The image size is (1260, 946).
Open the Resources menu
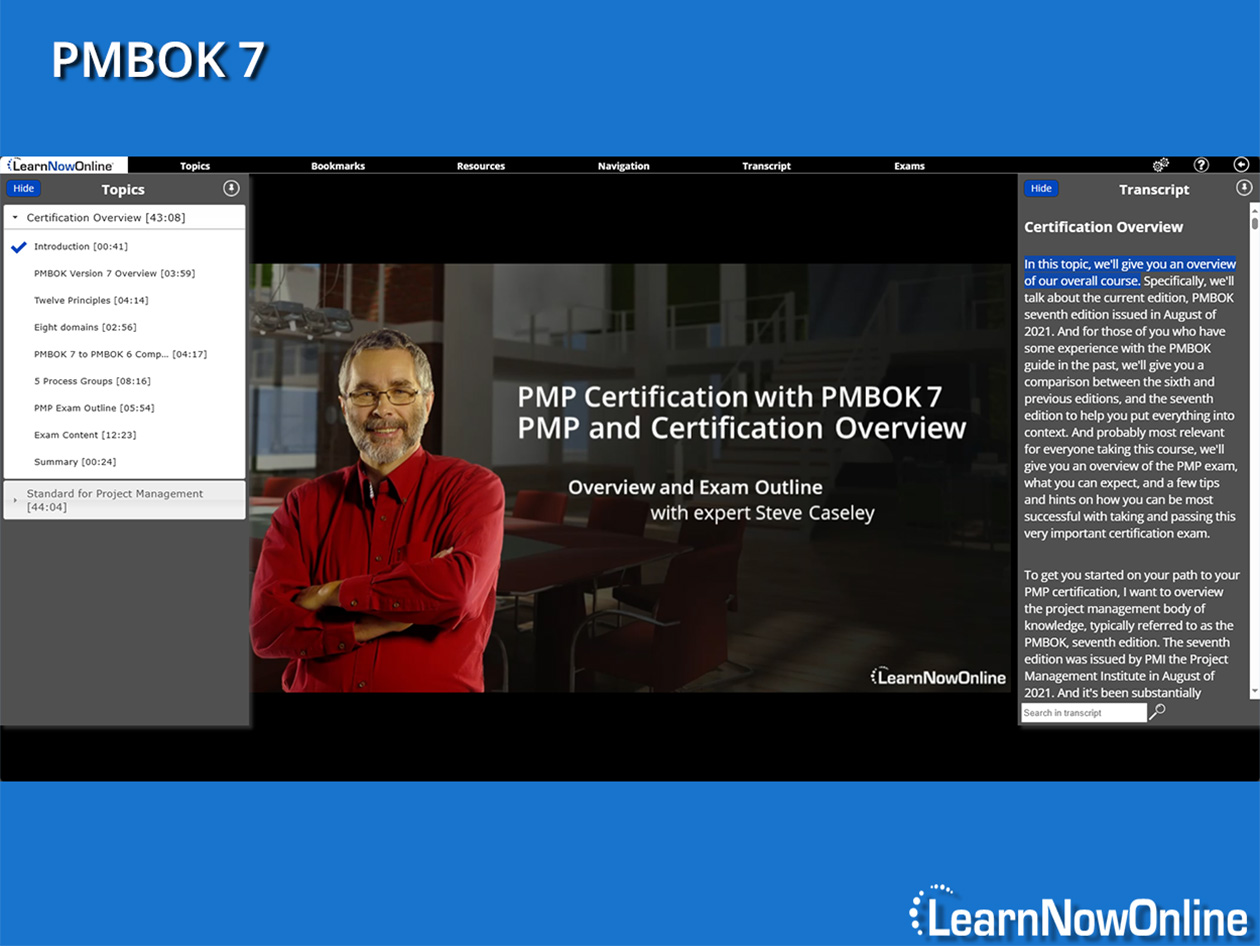[x=481, y=166]
